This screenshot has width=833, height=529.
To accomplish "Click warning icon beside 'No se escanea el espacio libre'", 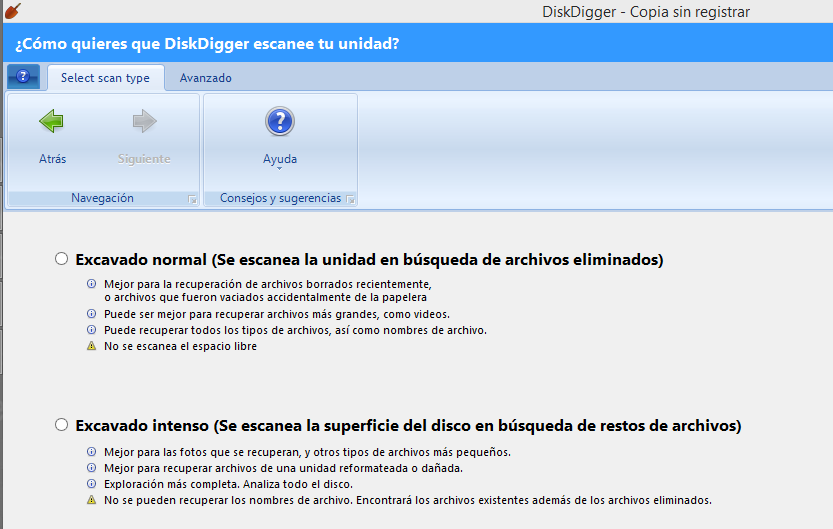I will (x=91, y=346).
